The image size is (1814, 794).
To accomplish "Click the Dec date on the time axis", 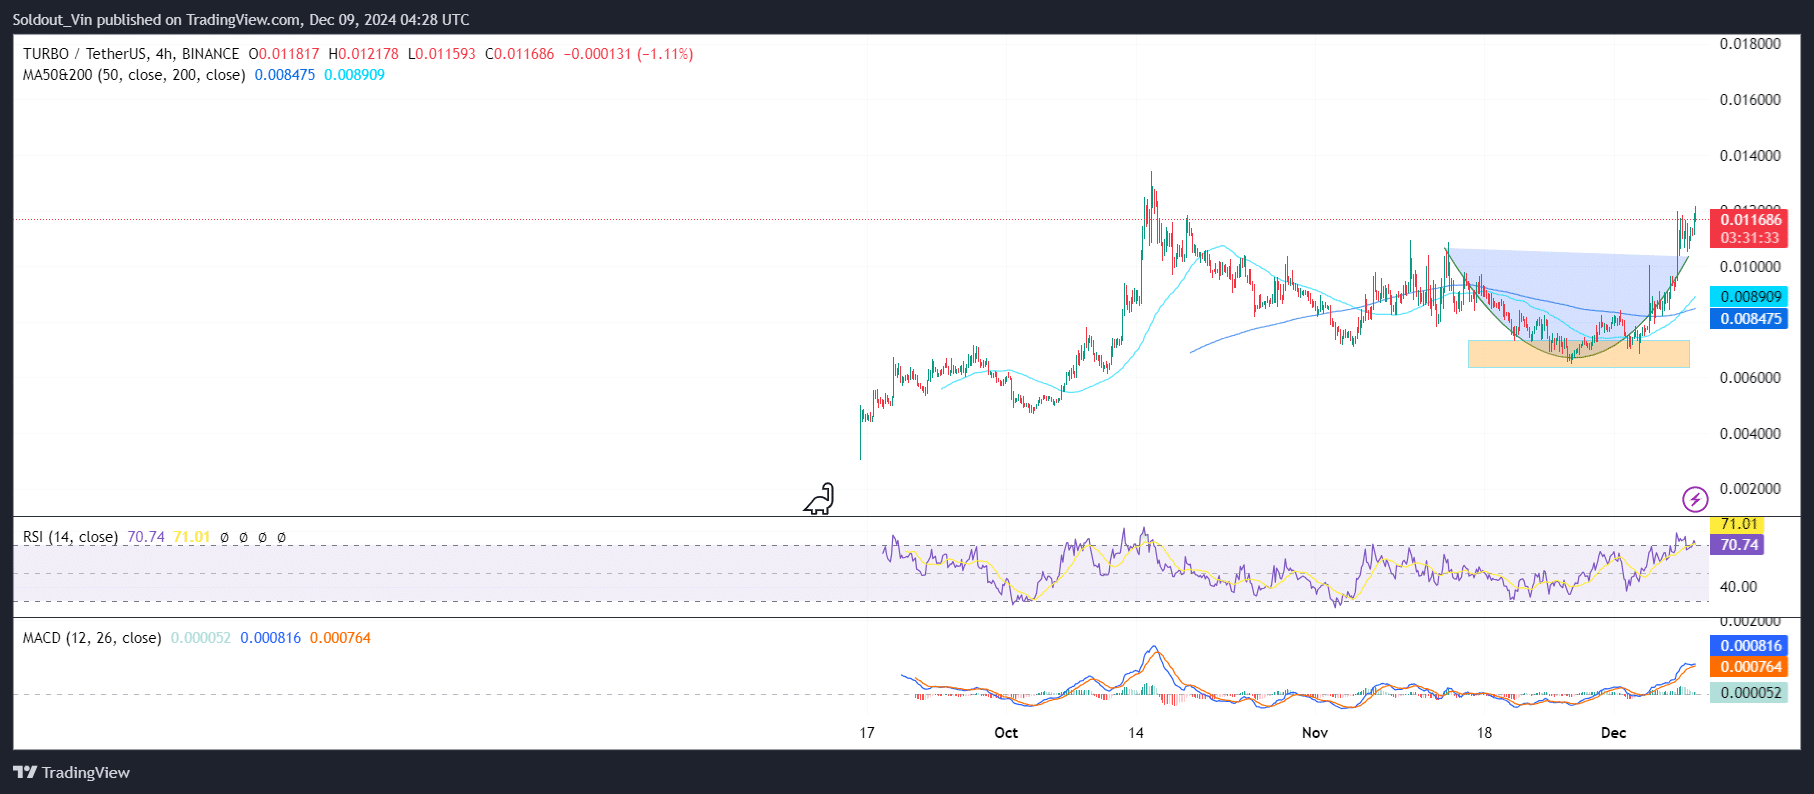I will [1613, 733].
